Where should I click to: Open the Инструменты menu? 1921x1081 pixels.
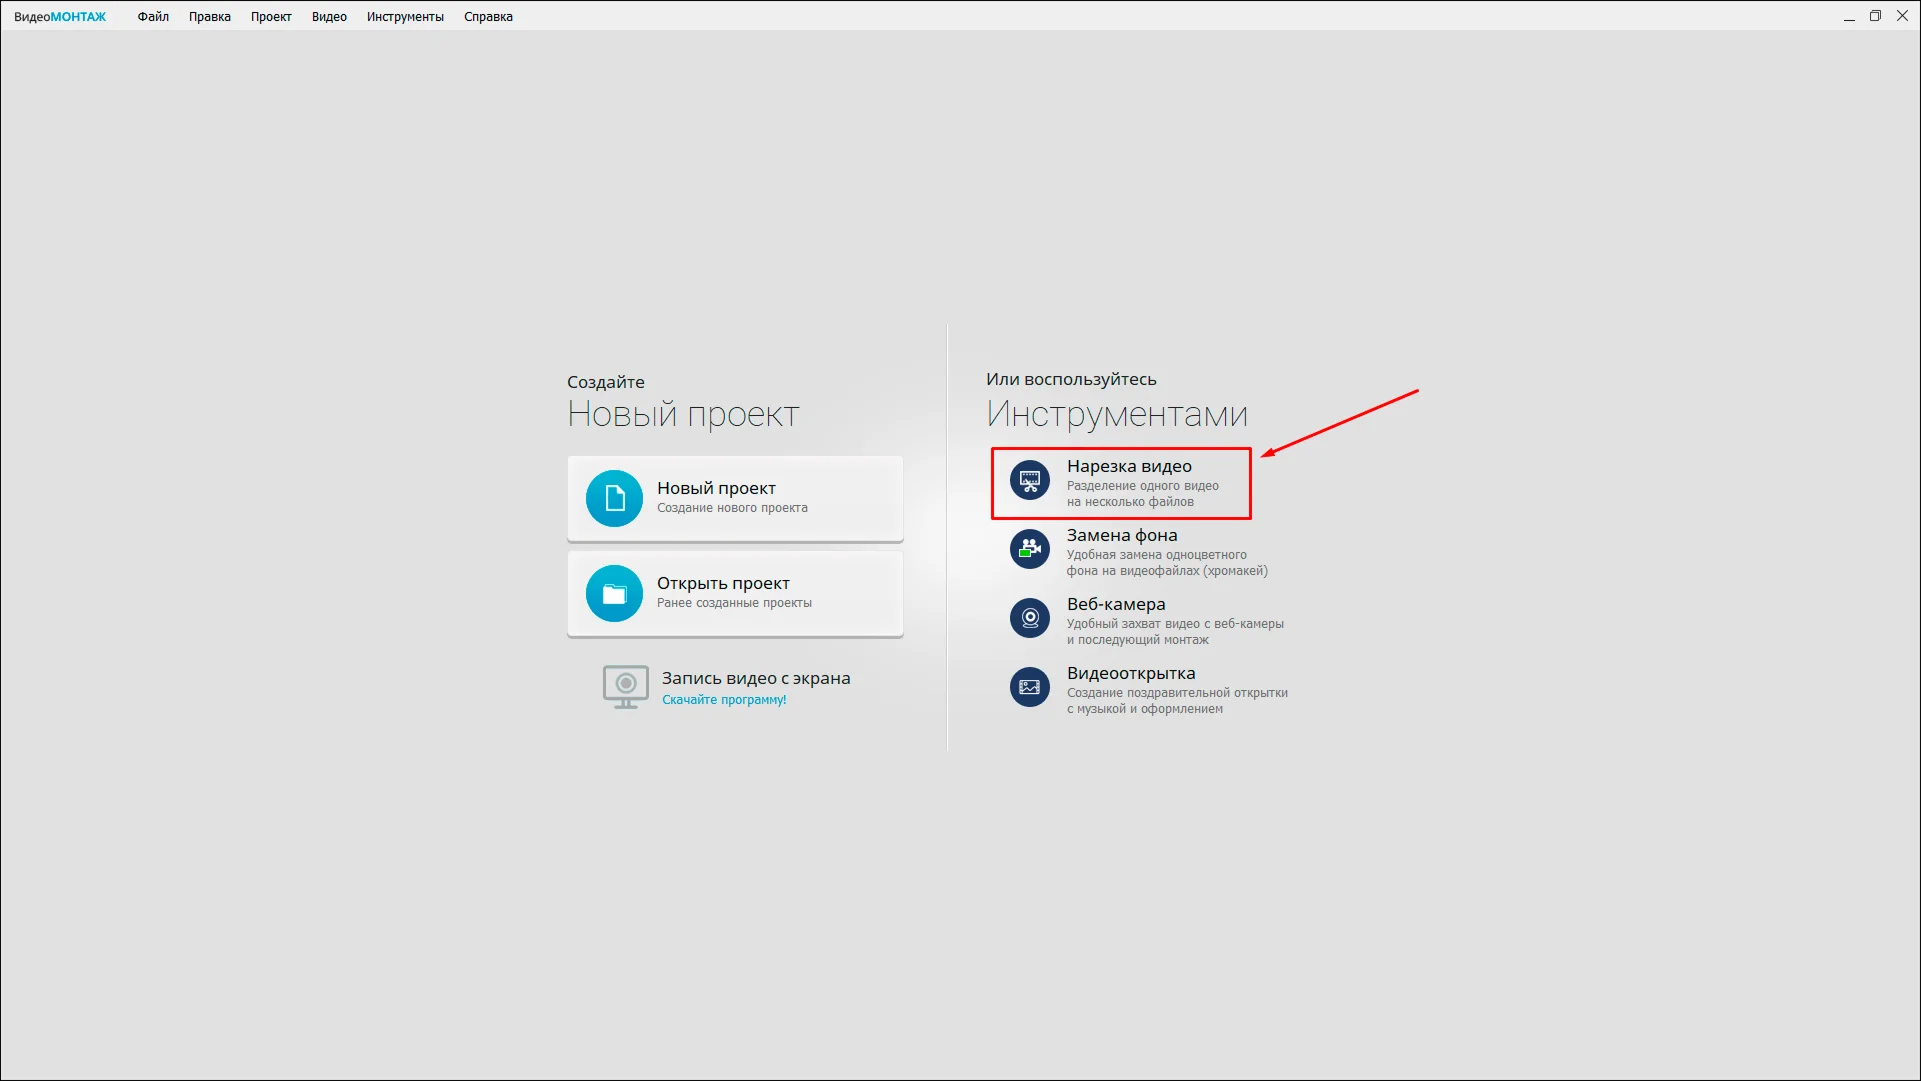click(x=405, y=17)
